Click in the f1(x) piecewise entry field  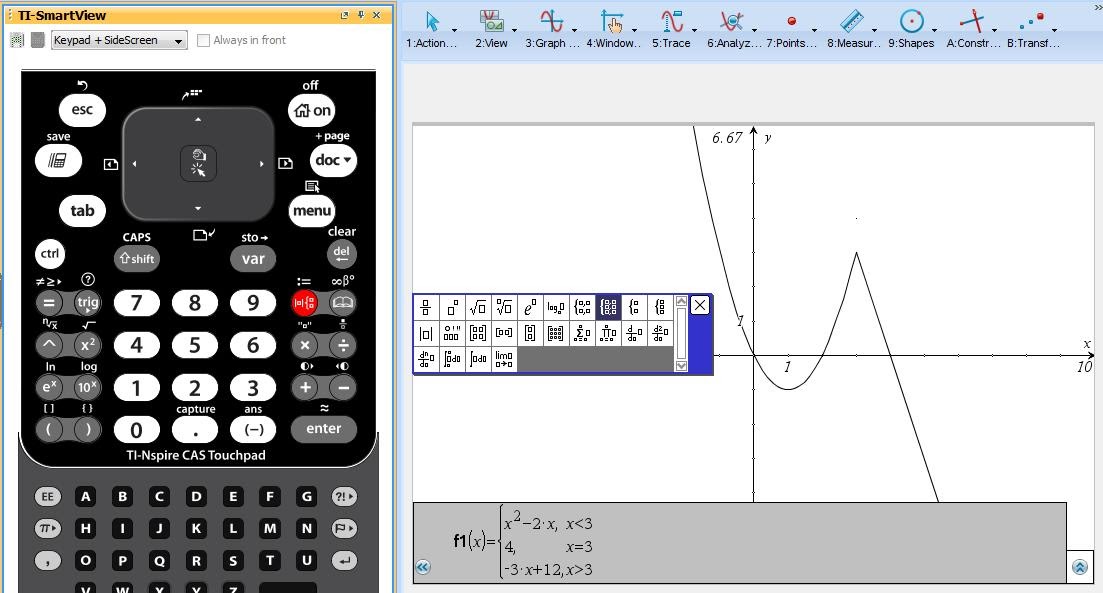(740, 542)
